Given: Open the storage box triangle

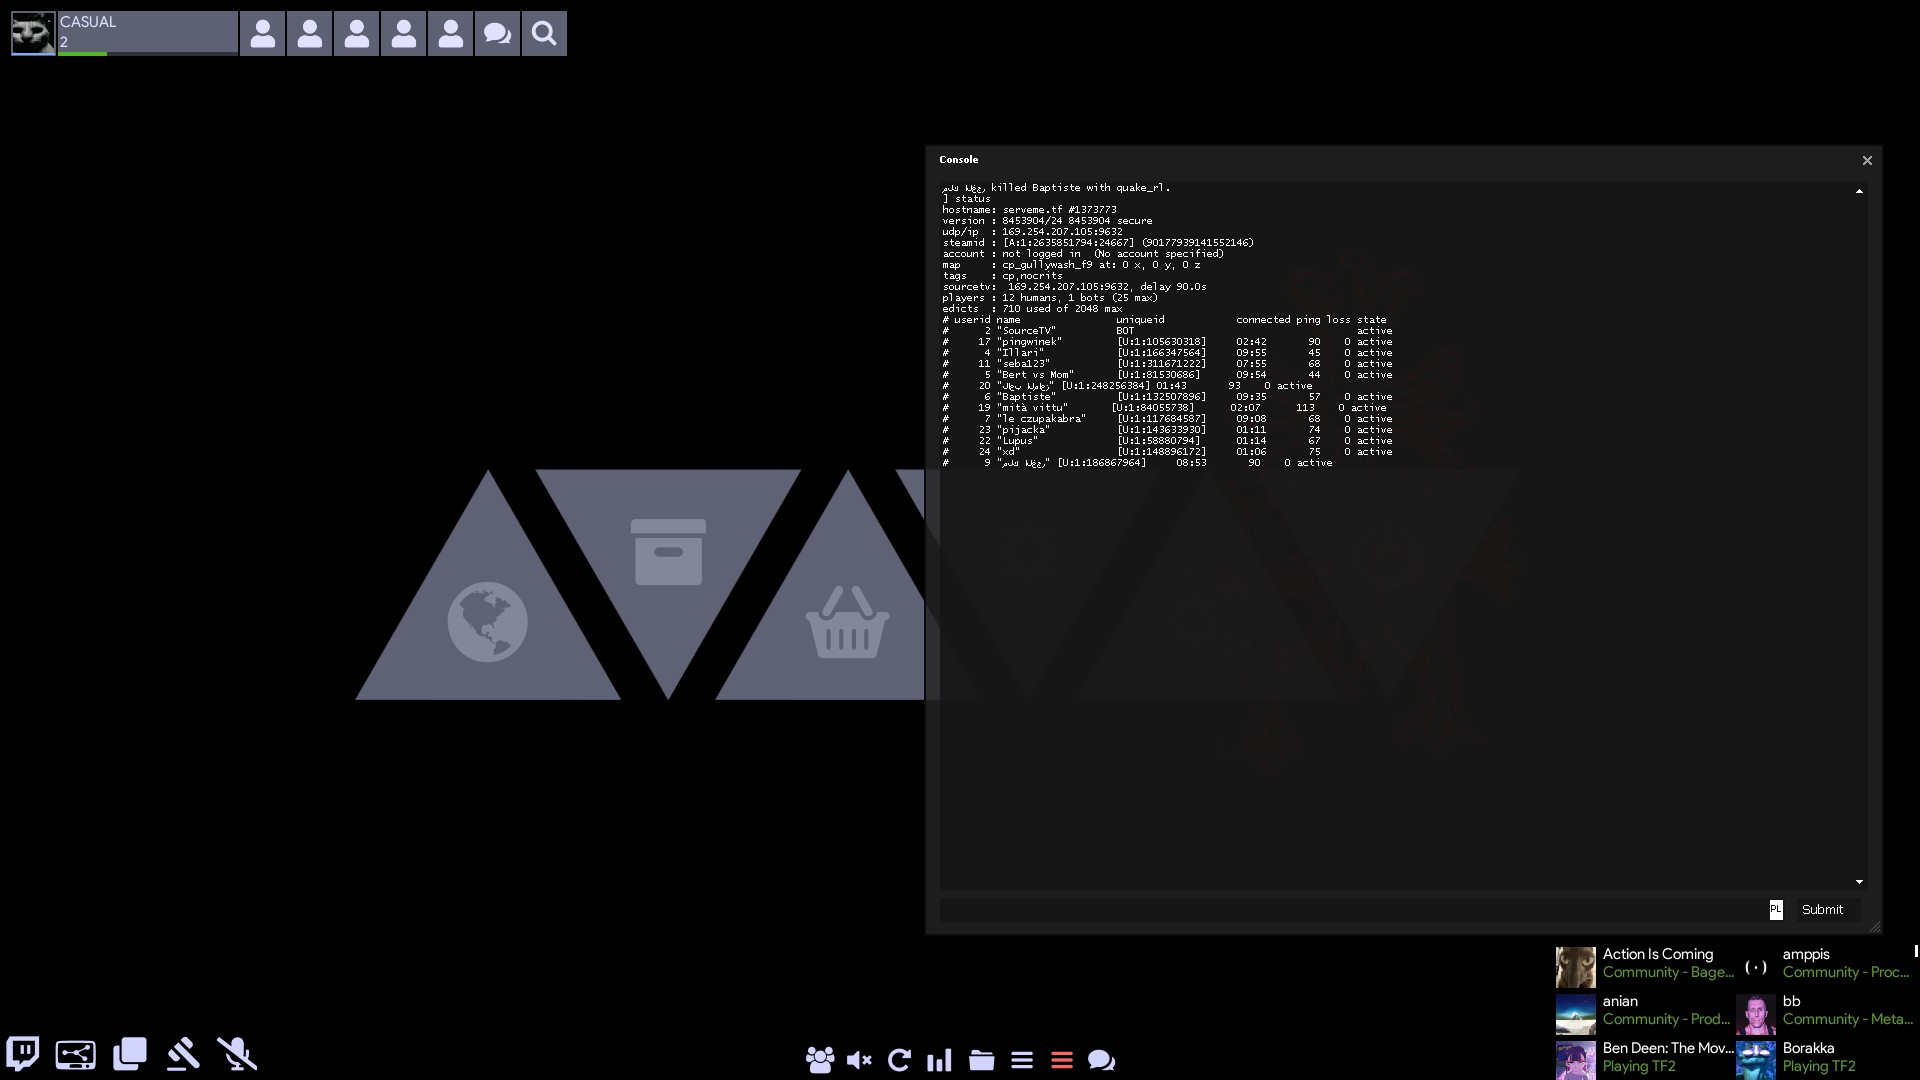Looking at the screenshot, I should 668,552.
